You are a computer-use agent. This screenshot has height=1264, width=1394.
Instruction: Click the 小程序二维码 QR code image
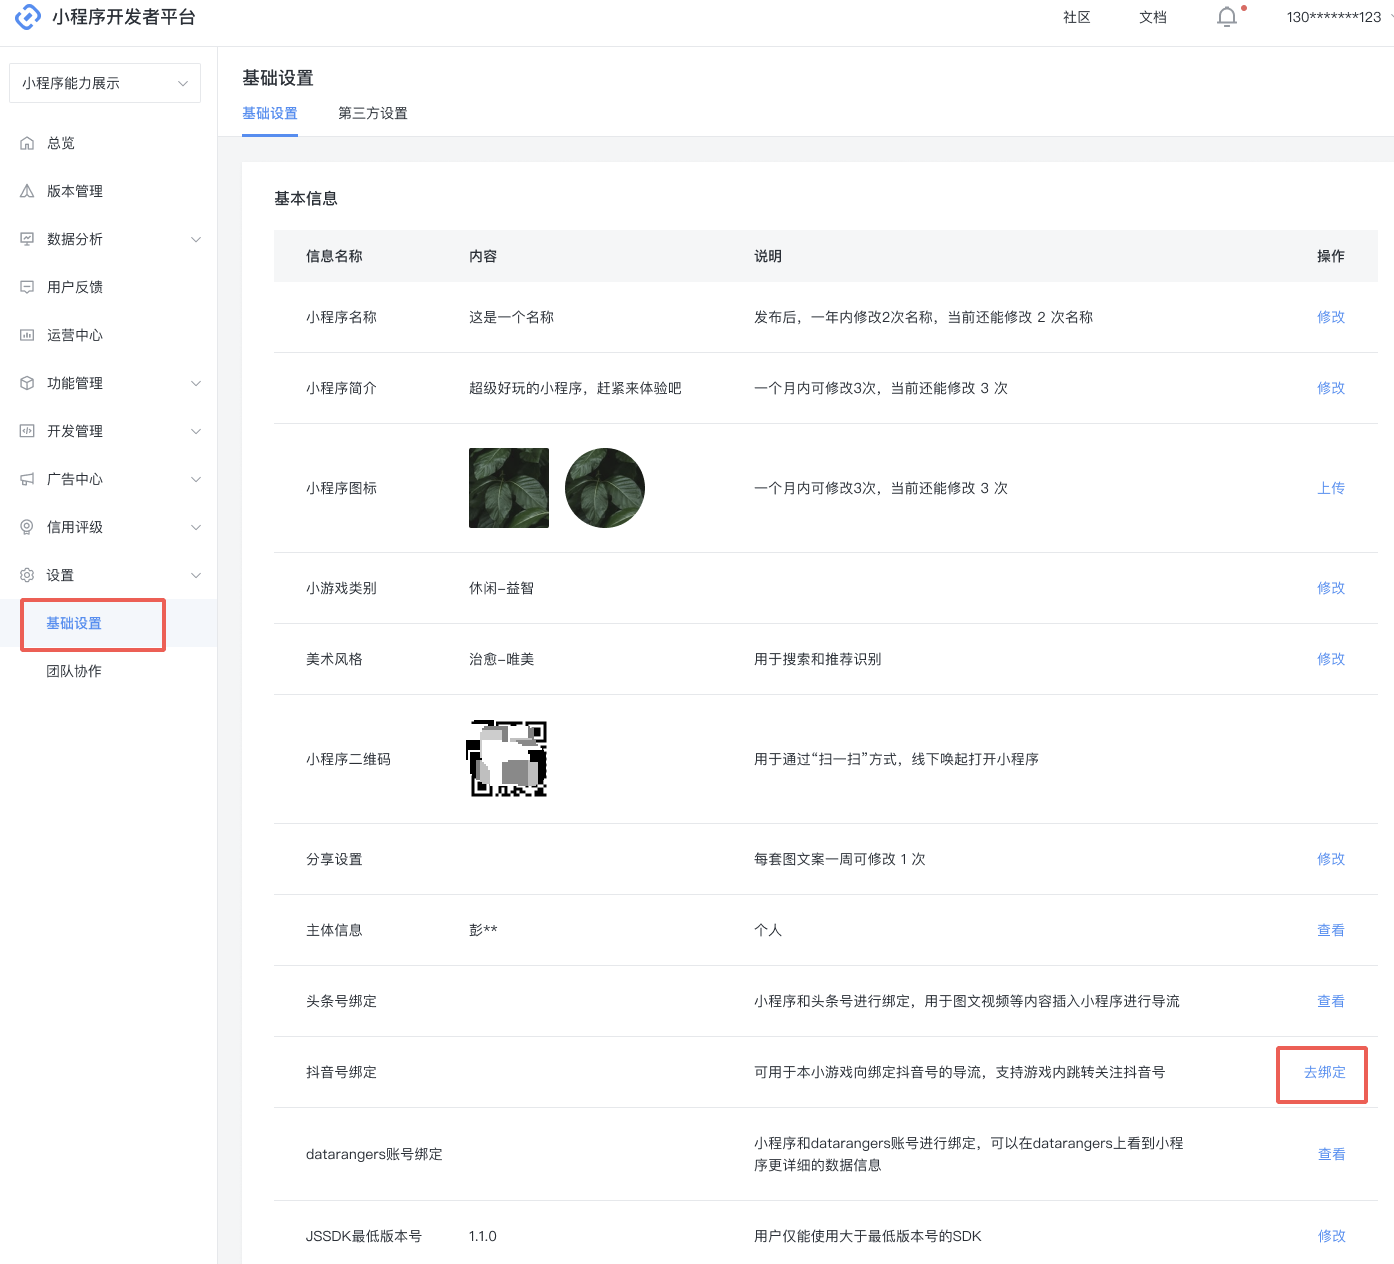point(508,759)
